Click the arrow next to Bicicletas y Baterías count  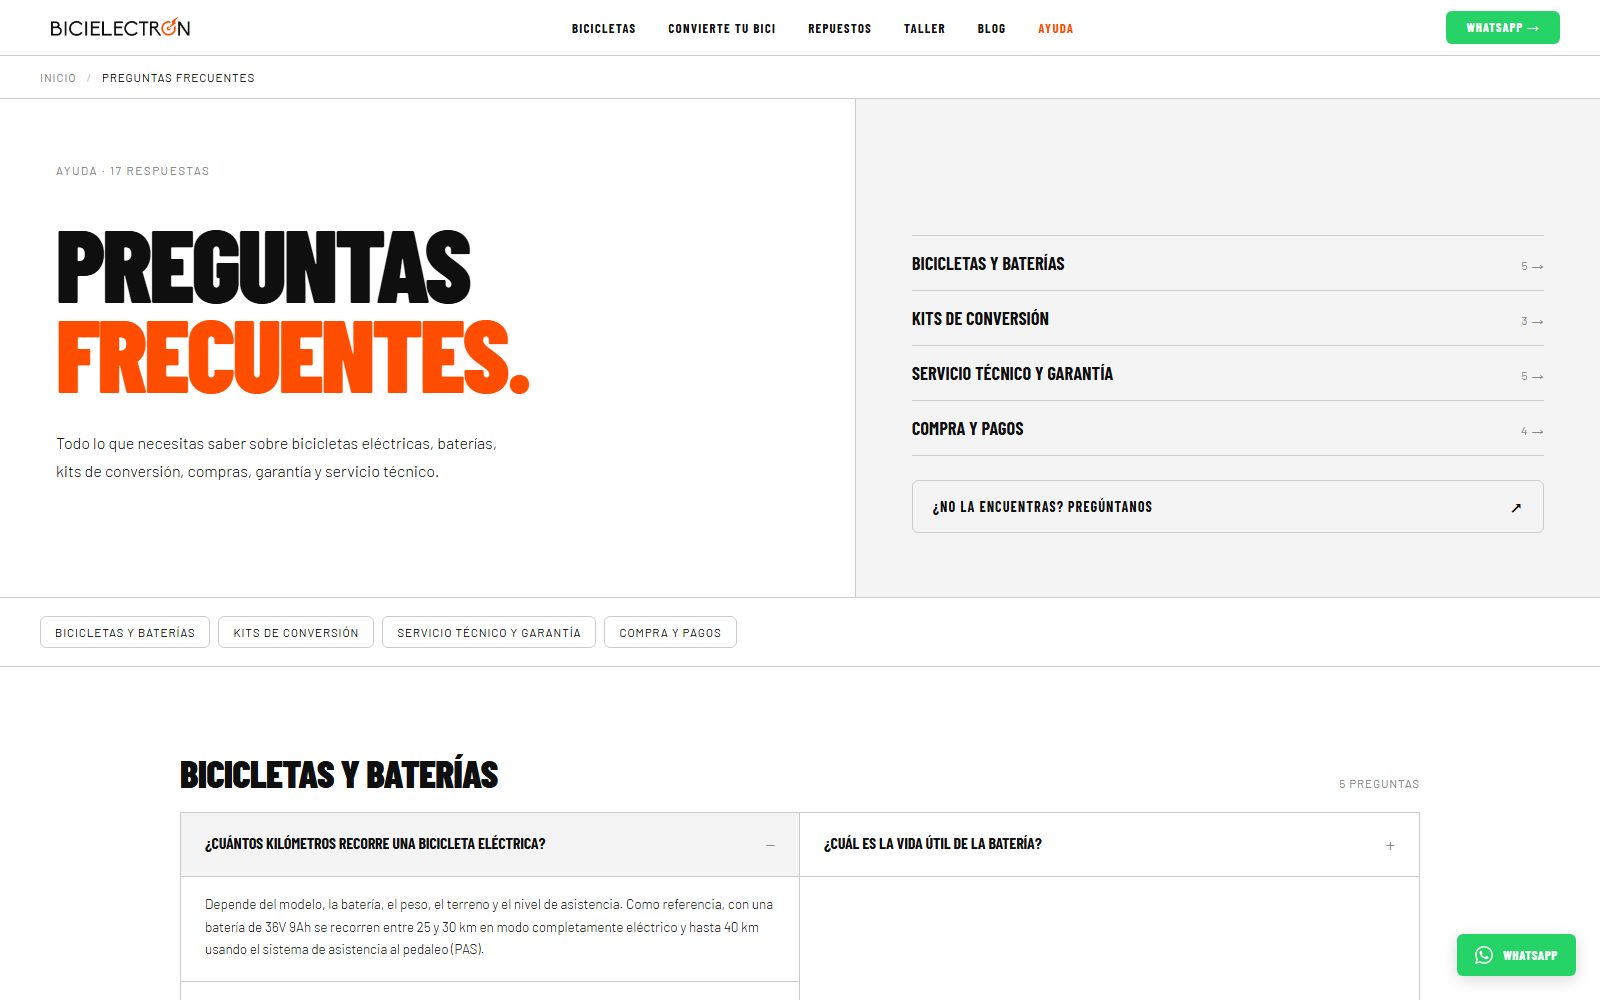tap(1538, 267)
